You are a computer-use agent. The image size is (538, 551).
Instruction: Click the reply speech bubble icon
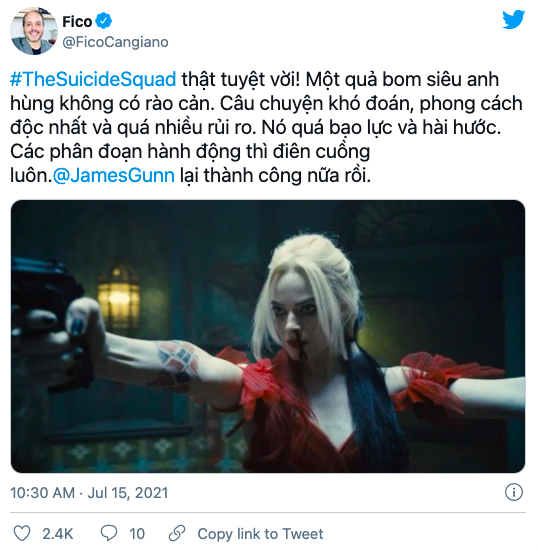[109, 533]
